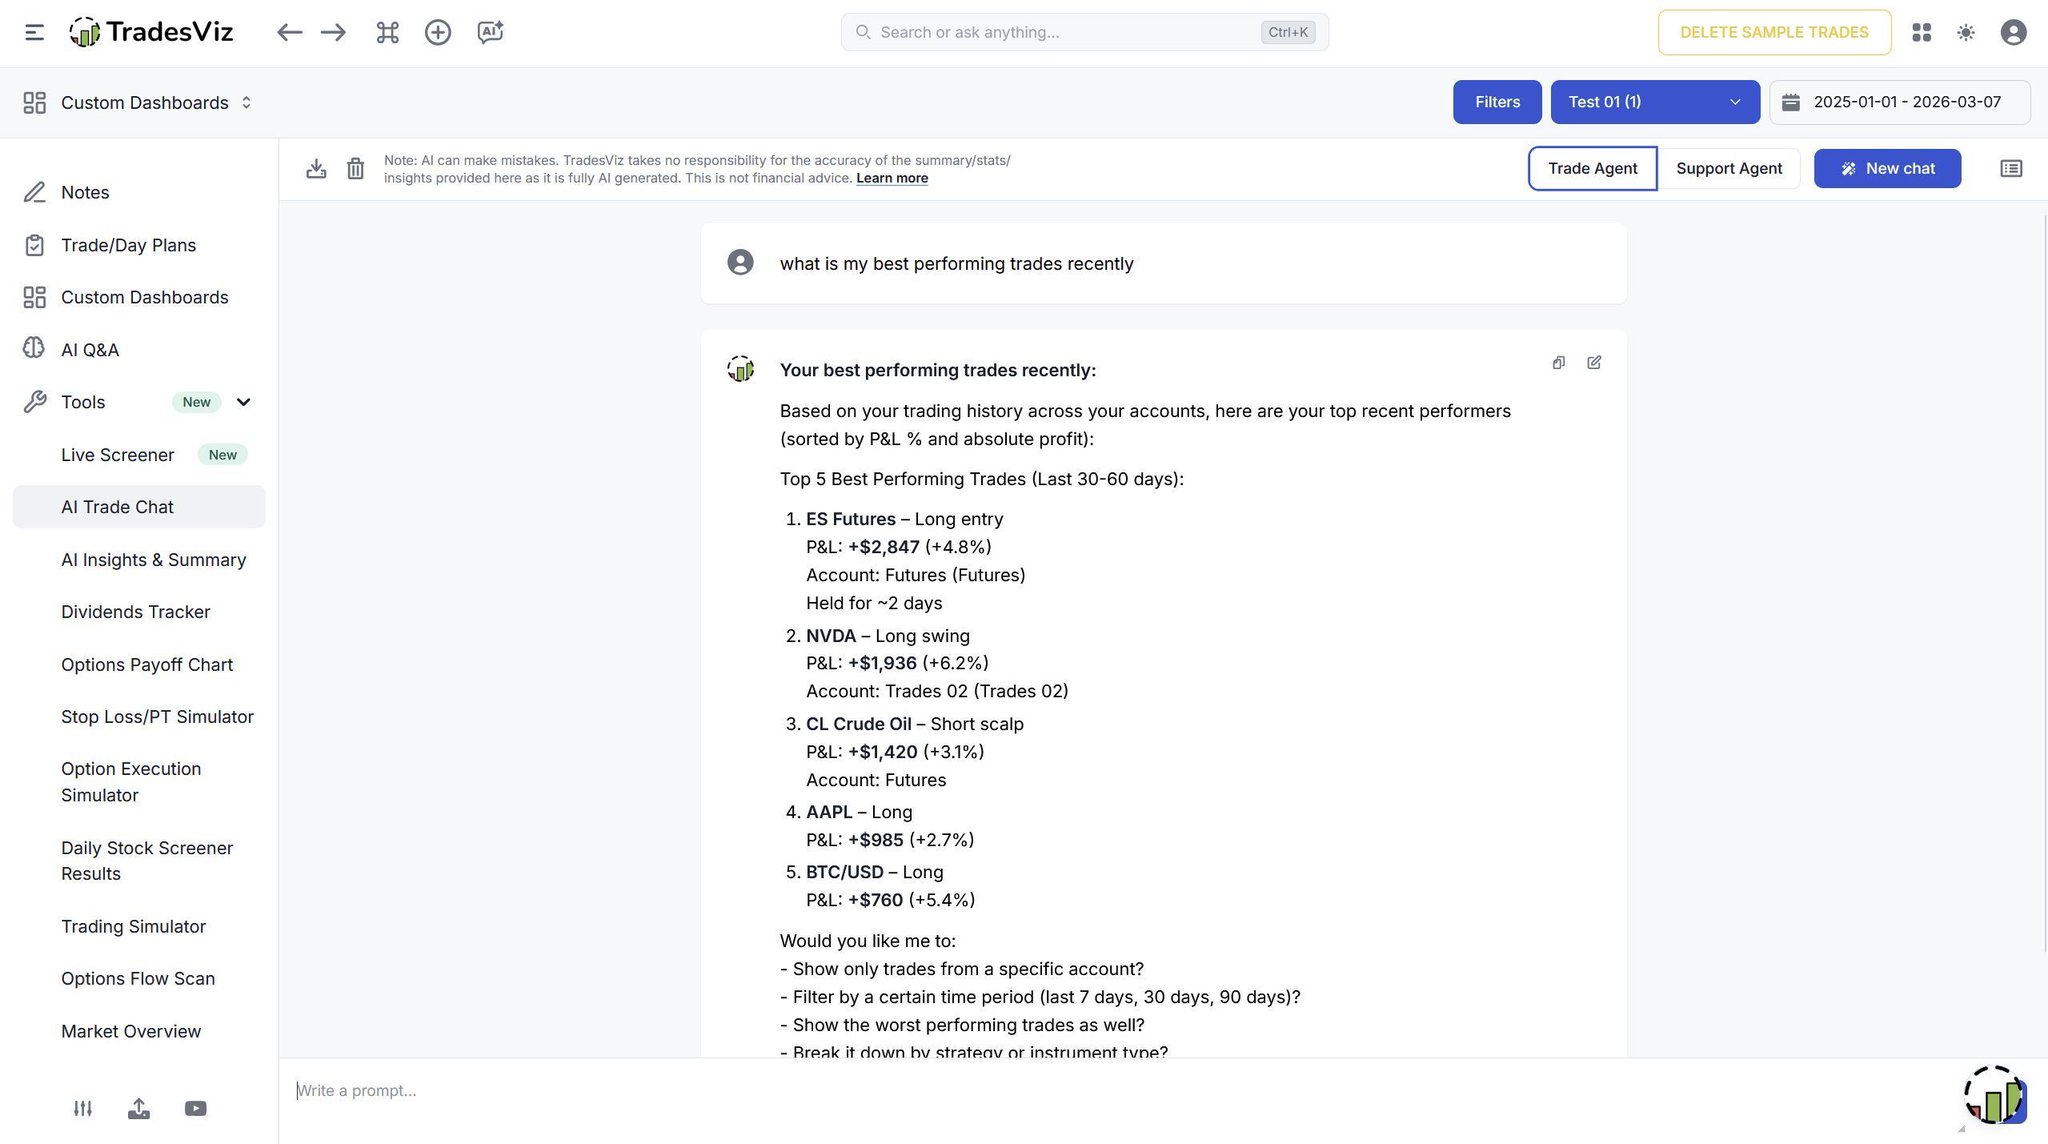This screenshot has height=1144, width=2048.
Task: Switch to the Support Agent mode
Action: pyautogui.click(x=1729, y=168)
